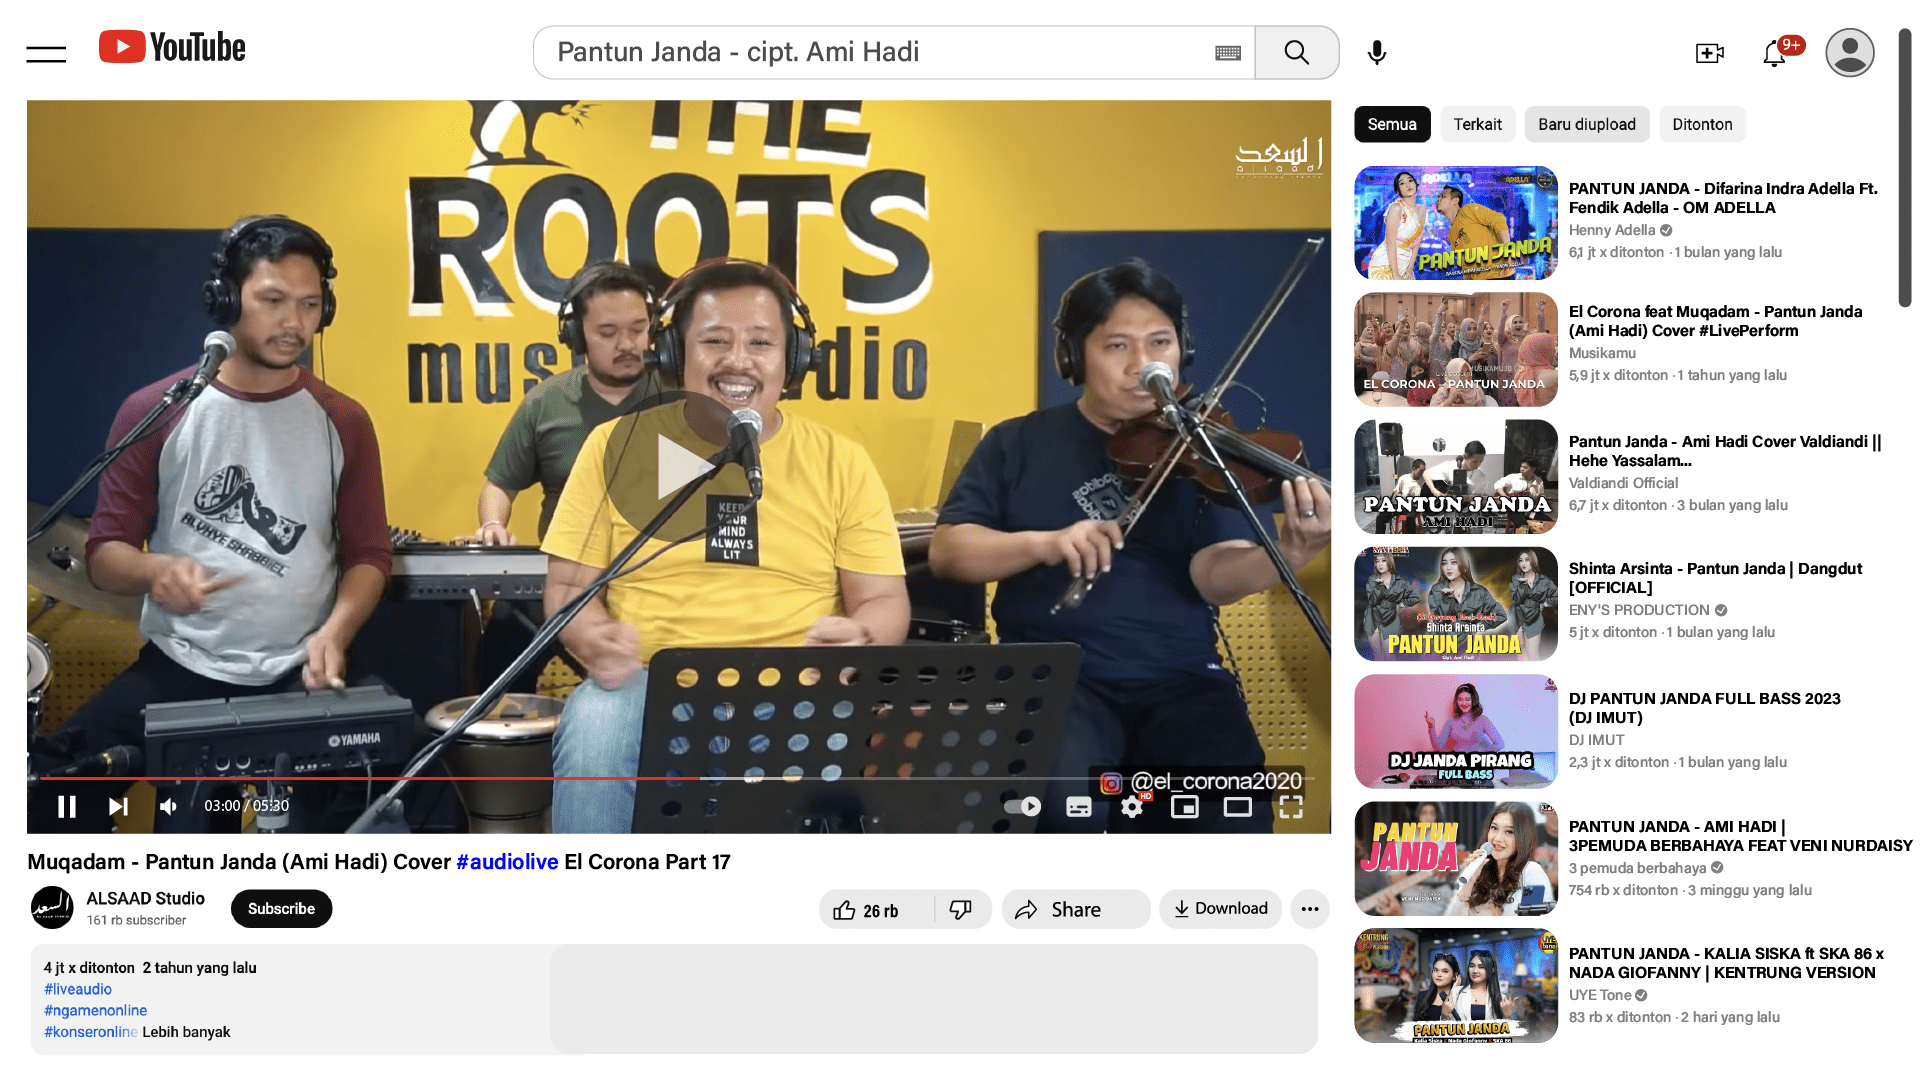Screen dimensions: 1920x1080
Task: Open title Shinta Arsinta - Pantun Janda Dangdut
Action: pos(1715,578)
